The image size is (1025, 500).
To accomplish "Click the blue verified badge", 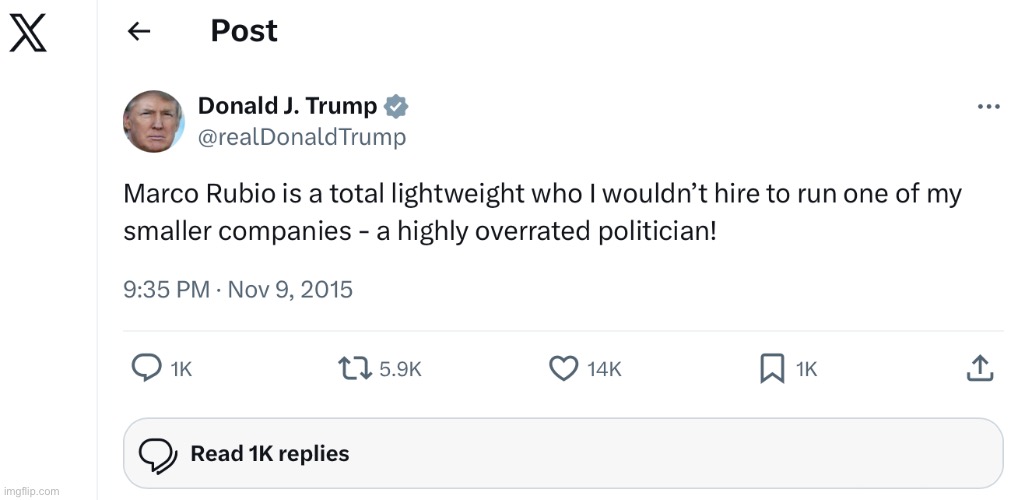I will tap(397, 106).
